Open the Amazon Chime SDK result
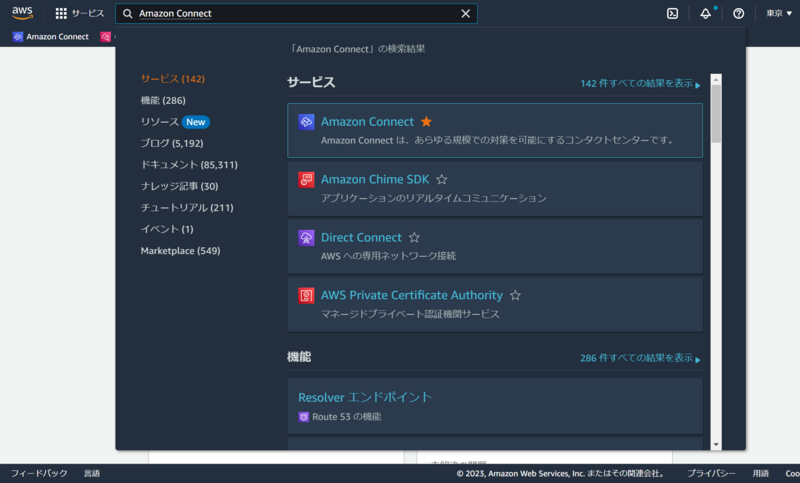The image size is (800, 483). pyautogui.click(x=494, y=189)
